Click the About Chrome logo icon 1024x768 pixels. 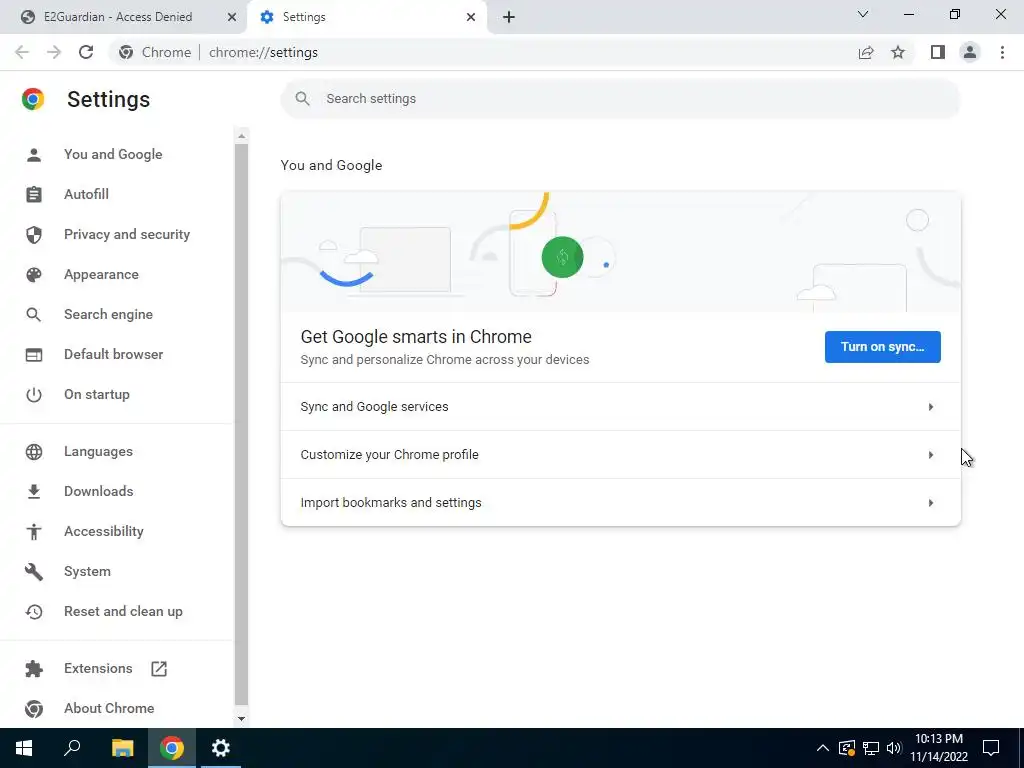pyautogui.click(x=34, y=709)
